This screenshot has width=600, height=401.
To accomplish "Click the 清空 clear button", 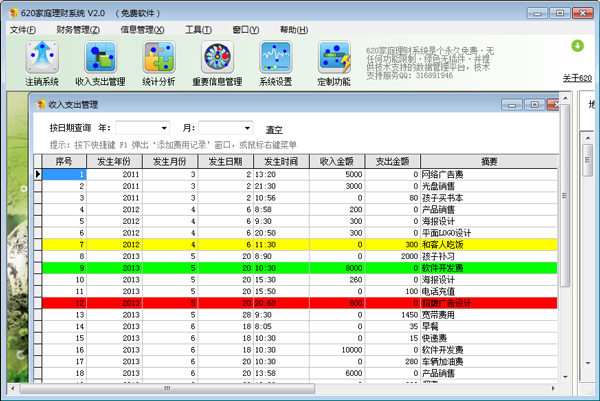I will point(274,130).
